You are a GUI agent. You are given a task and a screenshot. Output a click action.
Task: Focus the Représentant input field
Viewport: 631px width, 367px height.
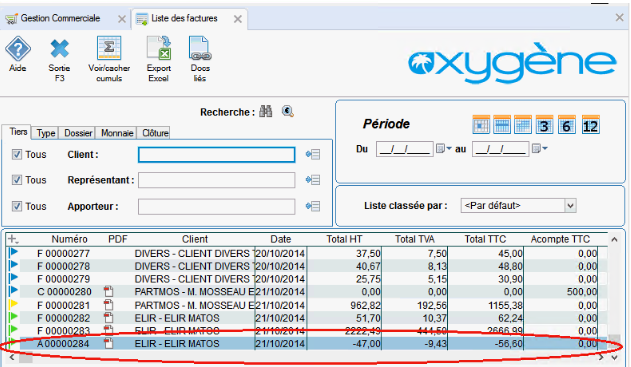click(217, 180)
